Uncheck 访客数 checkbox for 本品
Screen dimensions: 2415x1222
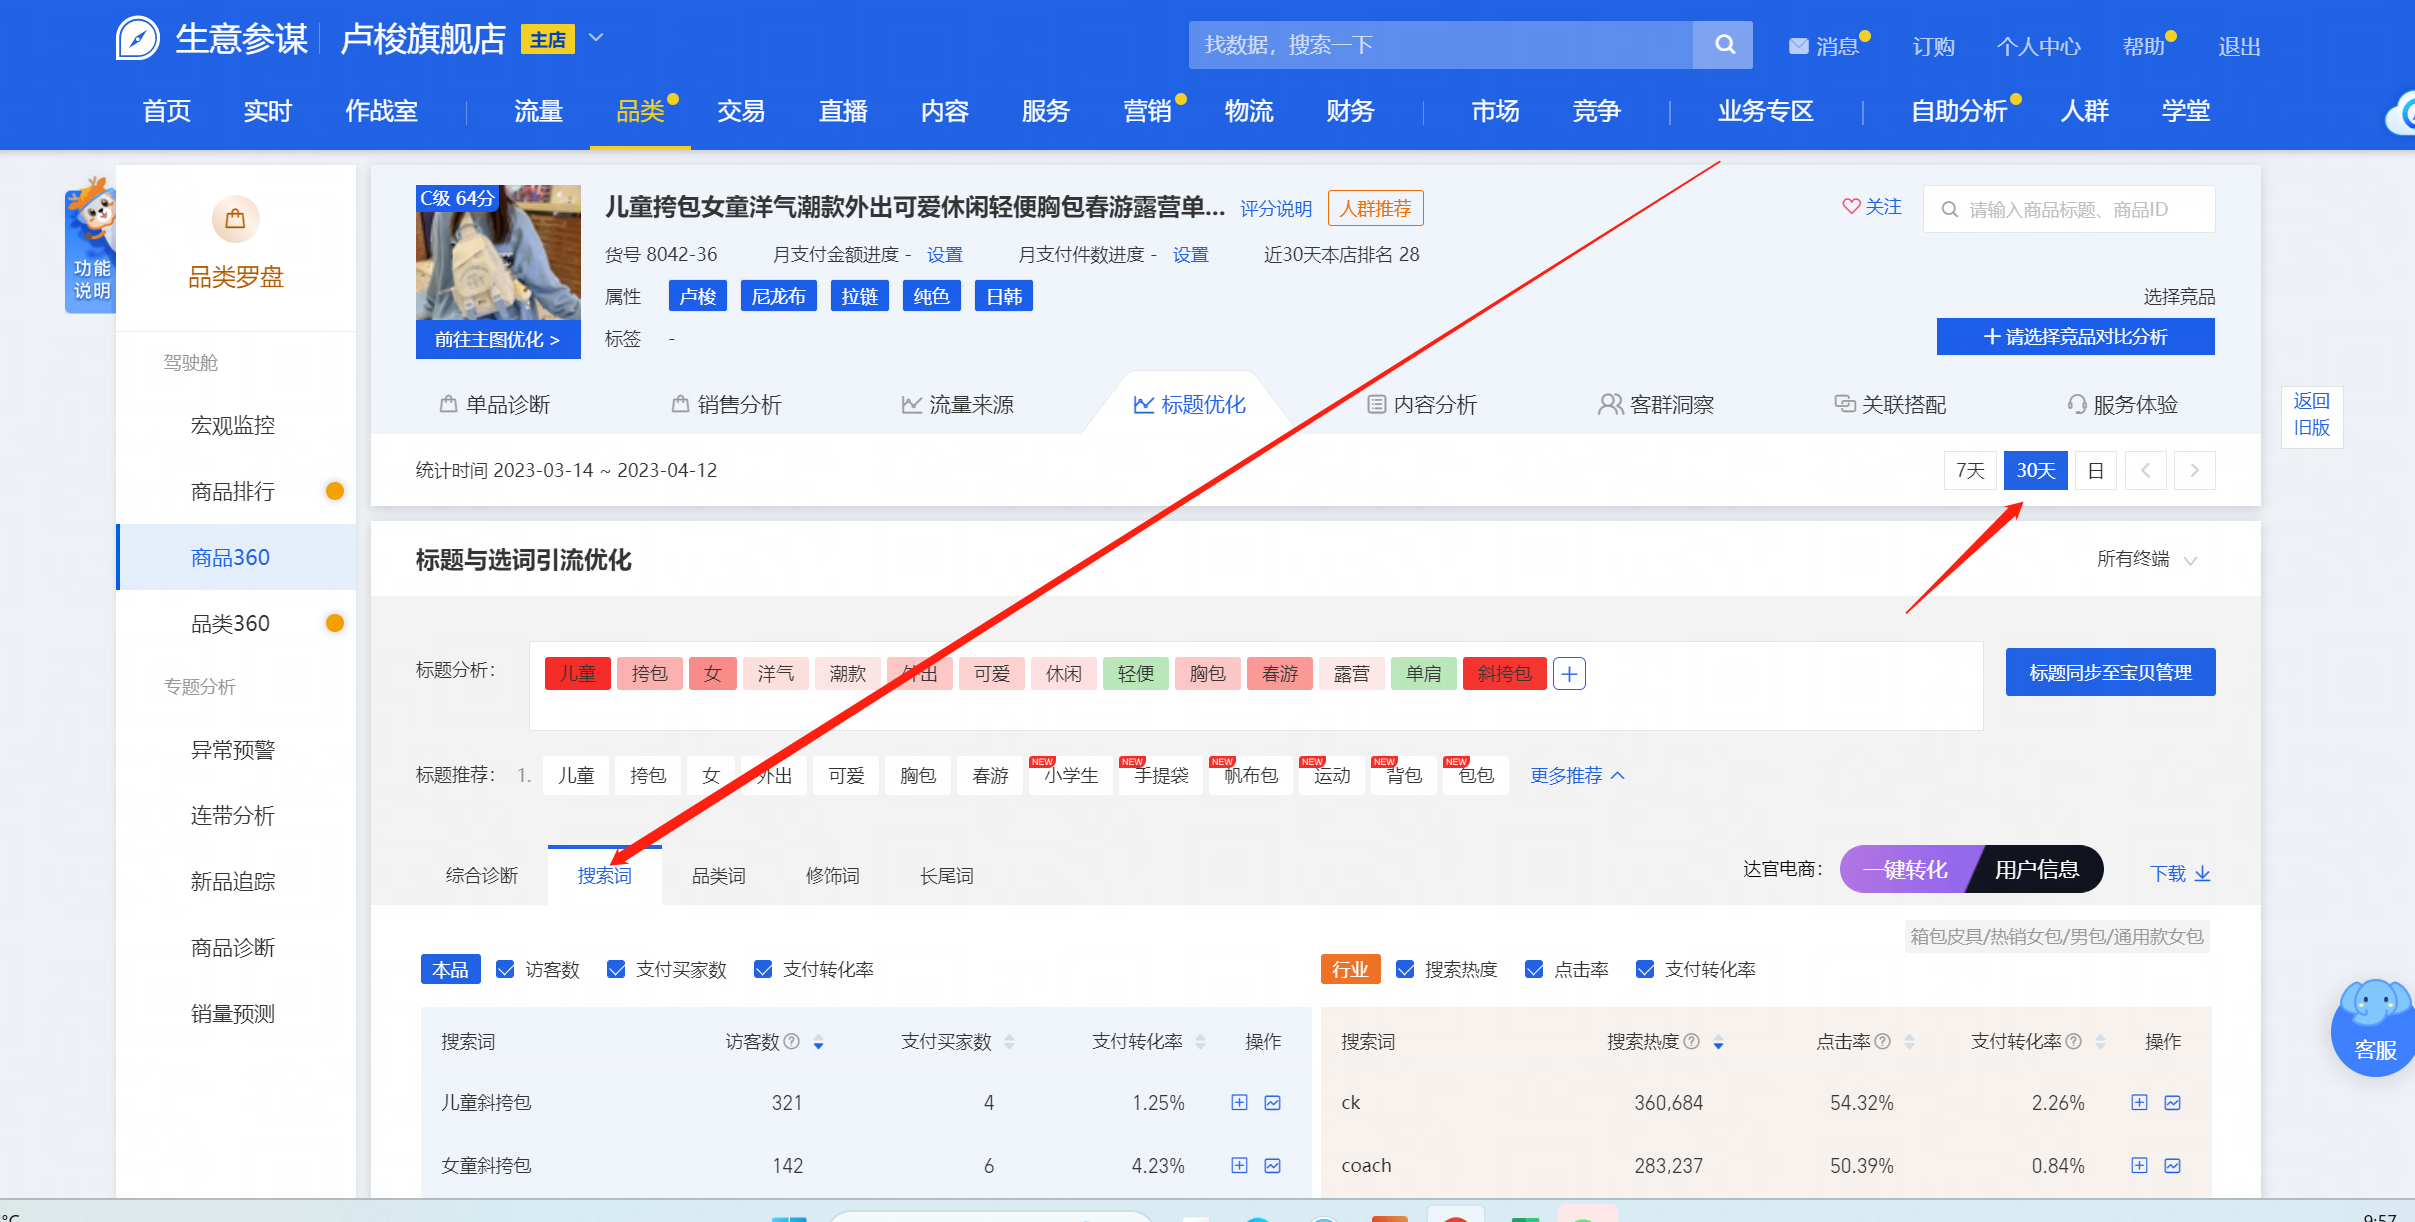coord(506,969)
